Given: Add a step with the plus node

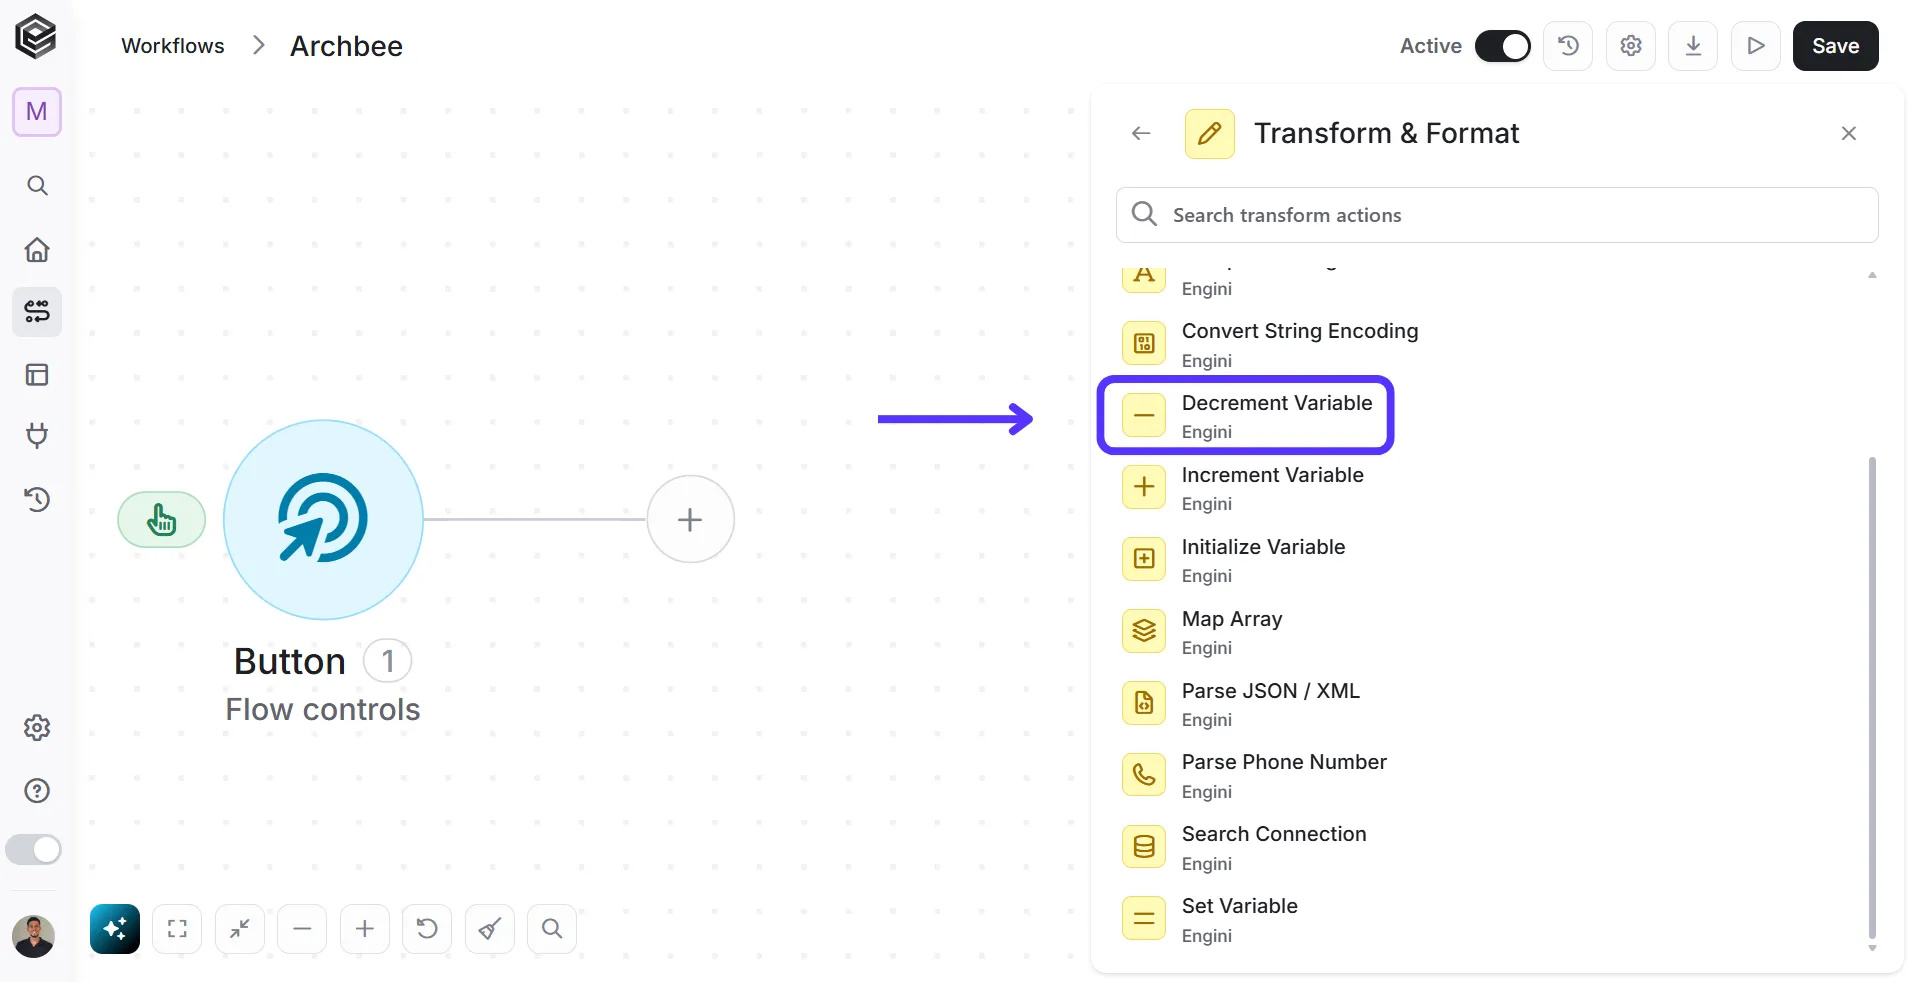Looking at the screenshot, I should click(x=690, y=519).
